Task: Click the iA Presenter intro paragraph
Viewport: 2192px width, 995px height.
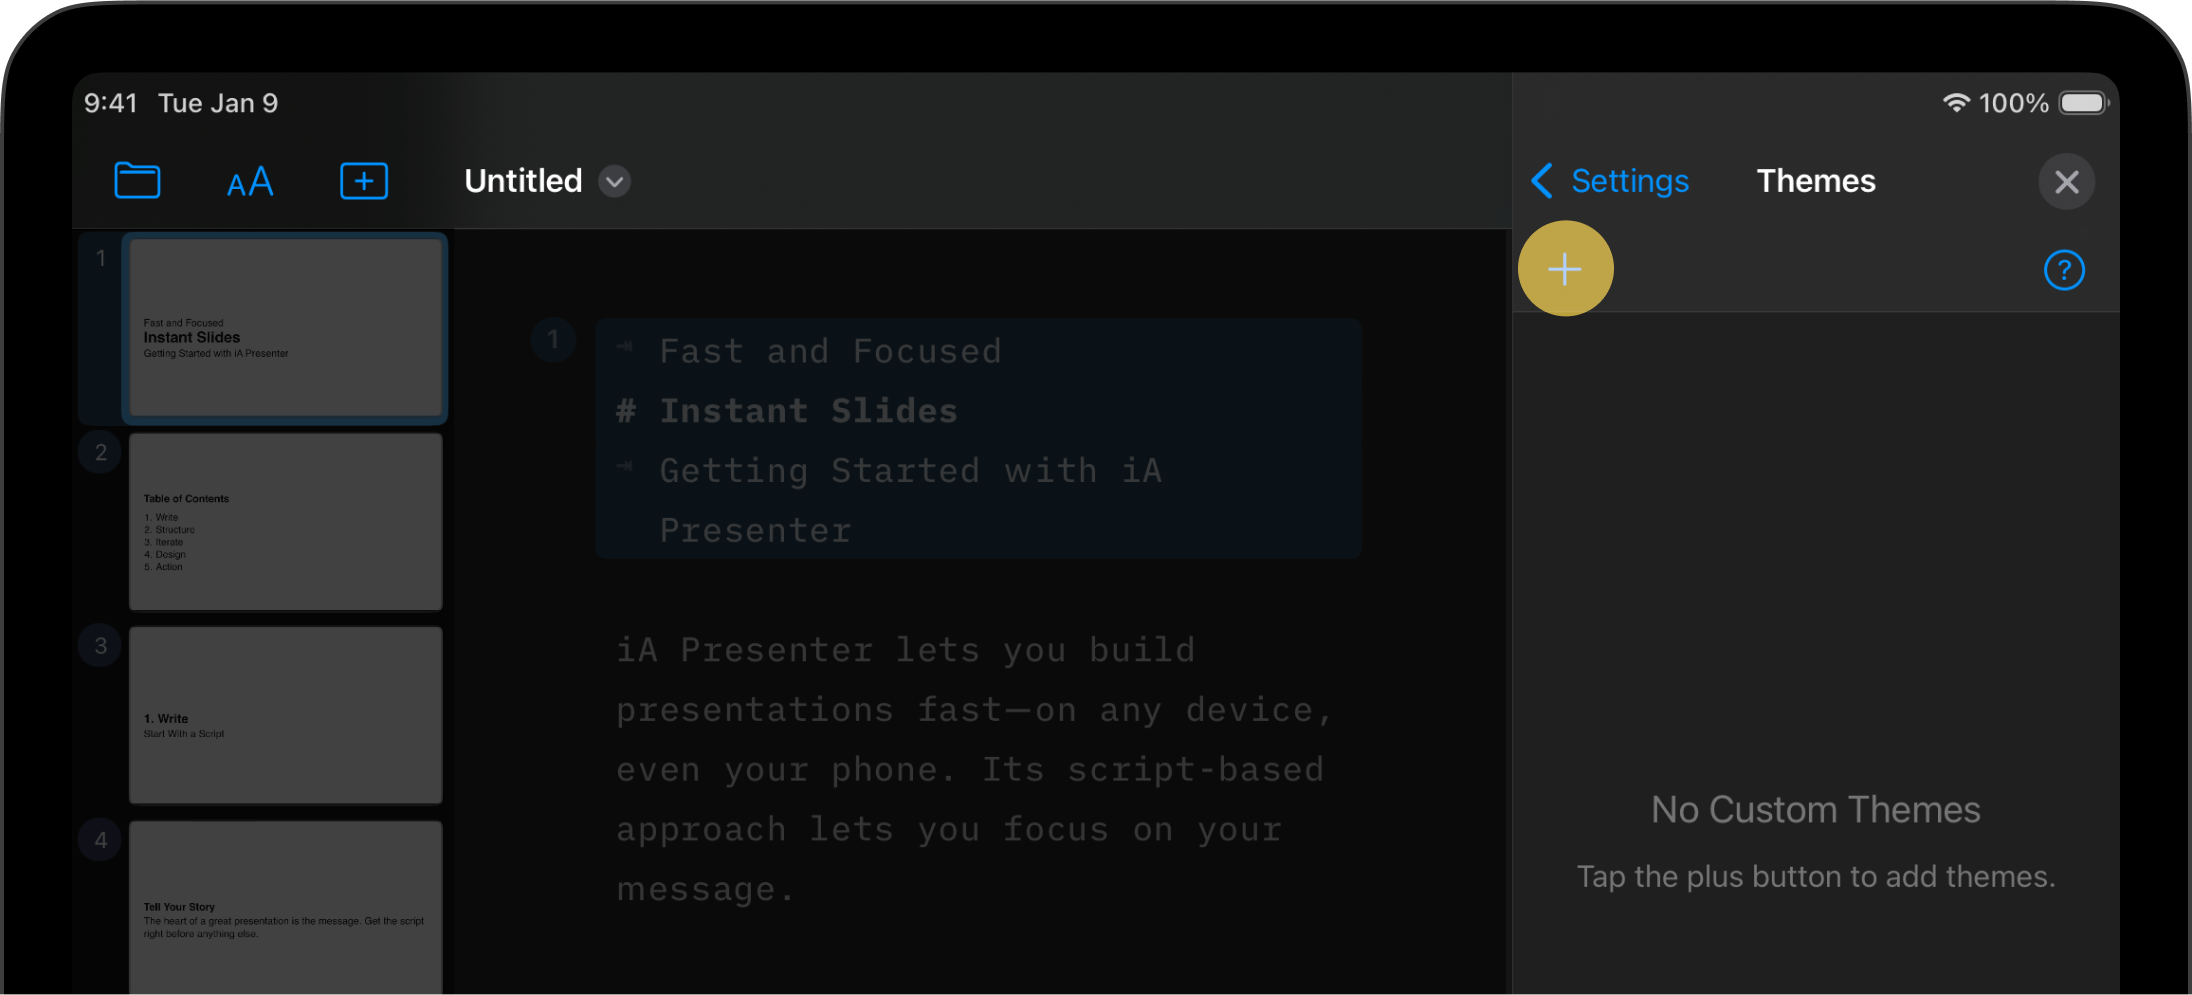Action: pyautogui.click(x=970, y=770)
